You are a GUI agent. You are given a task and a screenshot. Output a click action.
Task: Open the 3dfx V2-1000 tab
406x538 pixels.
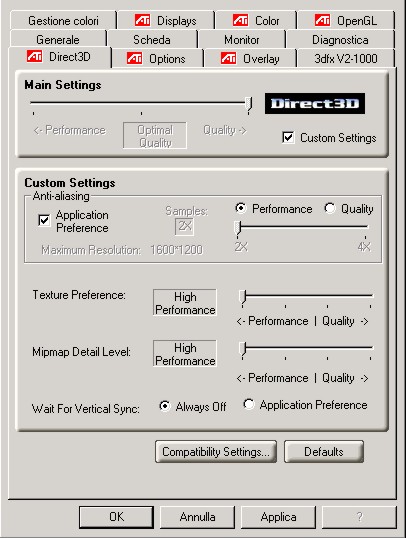pos(346,58)
